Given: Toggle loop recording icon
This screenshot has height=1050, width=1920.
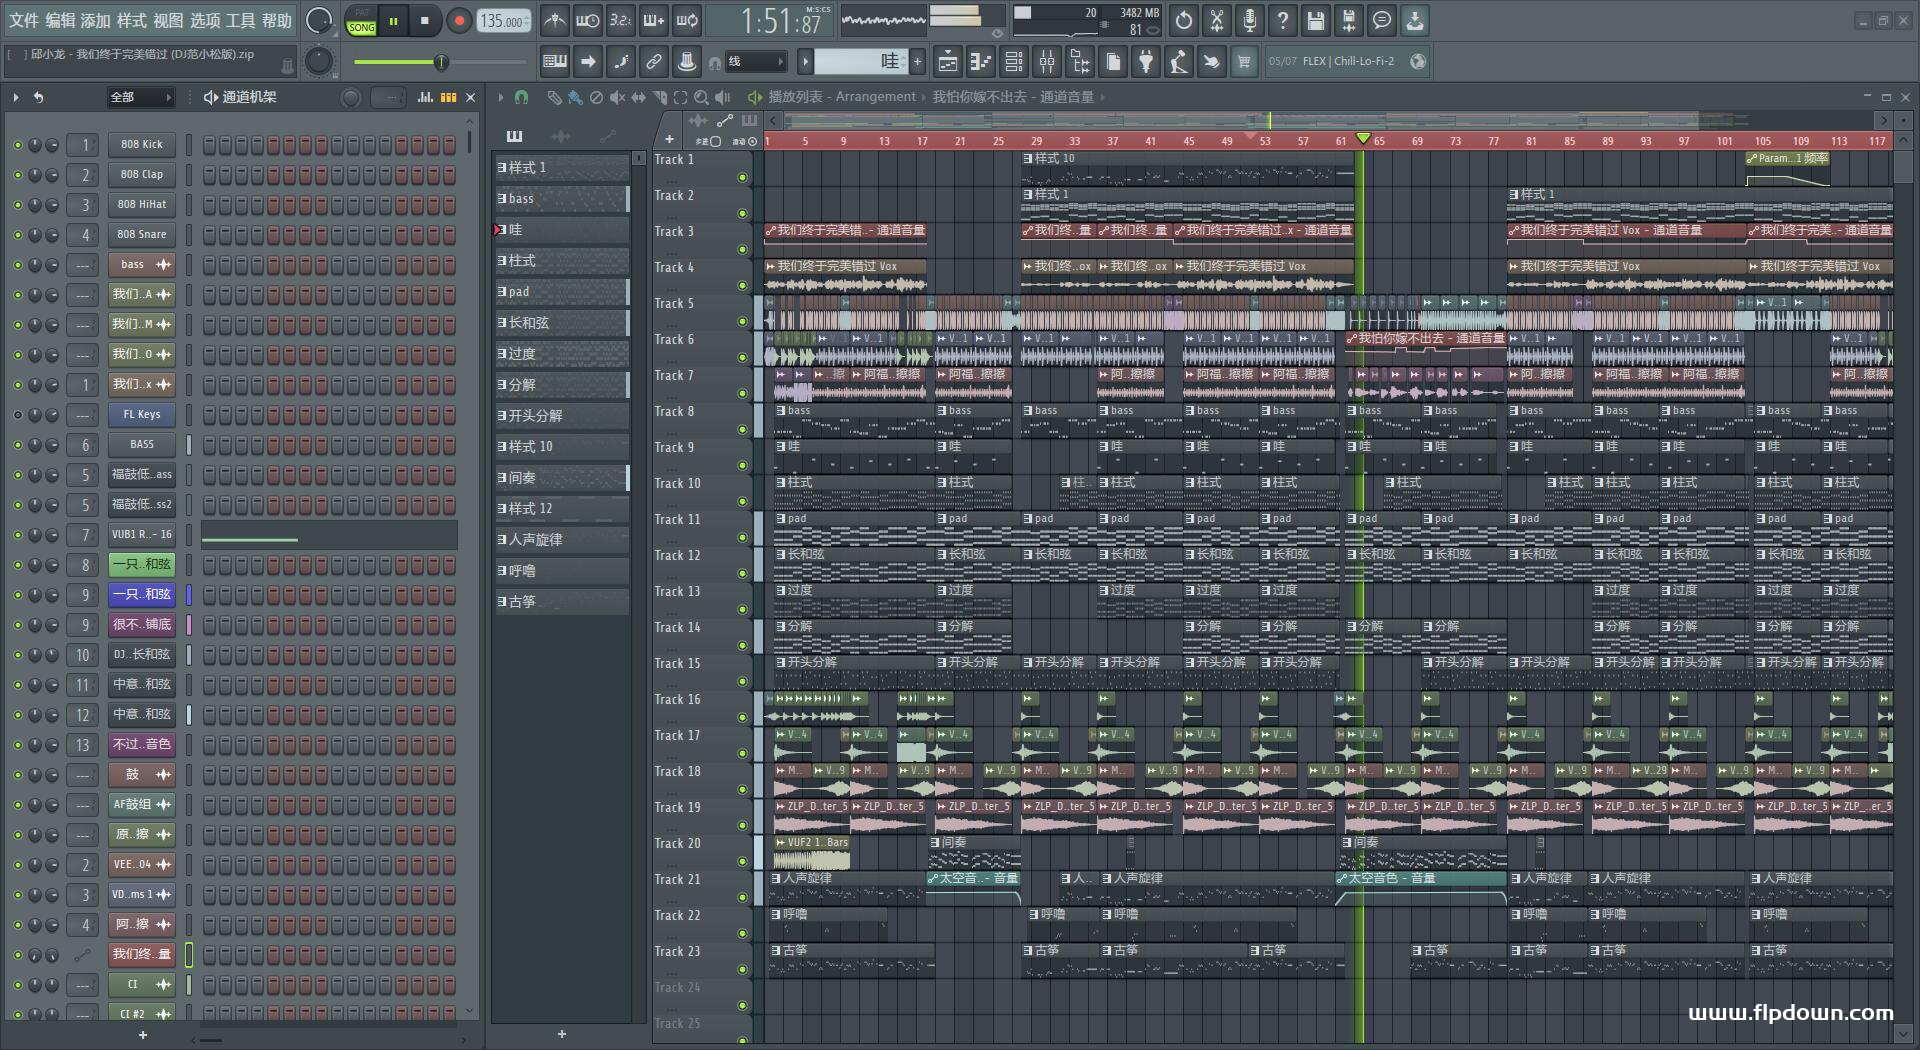Looking at the screenshot, I should [x=687, y=20].
